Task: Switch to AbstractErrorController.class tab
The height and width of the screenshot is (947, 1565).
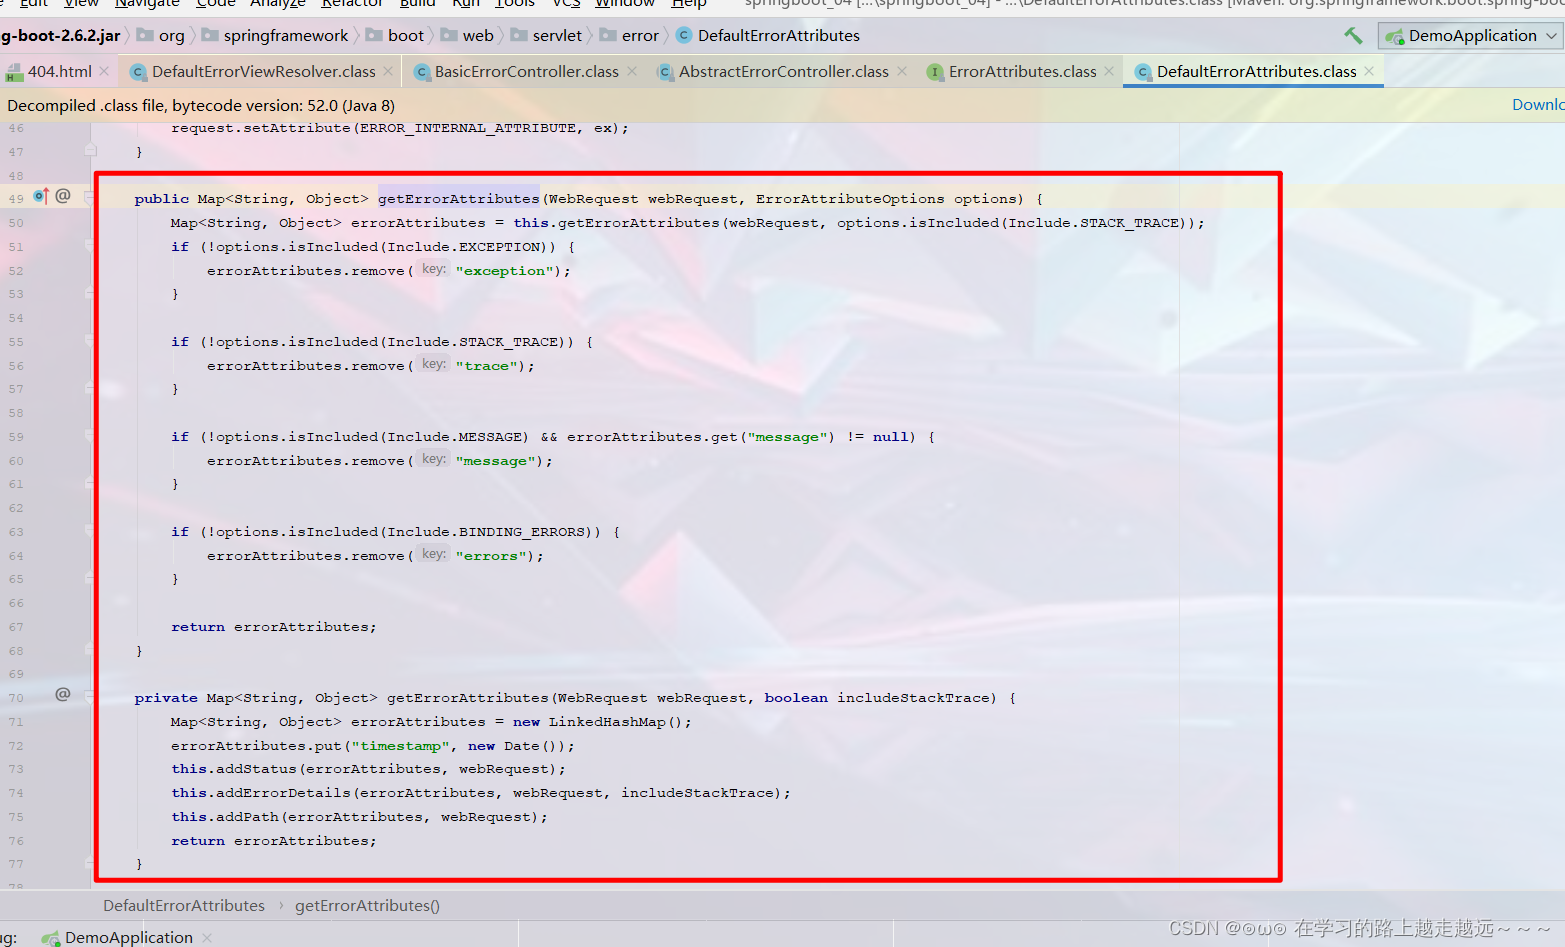Action: click(x=783, y=71)
